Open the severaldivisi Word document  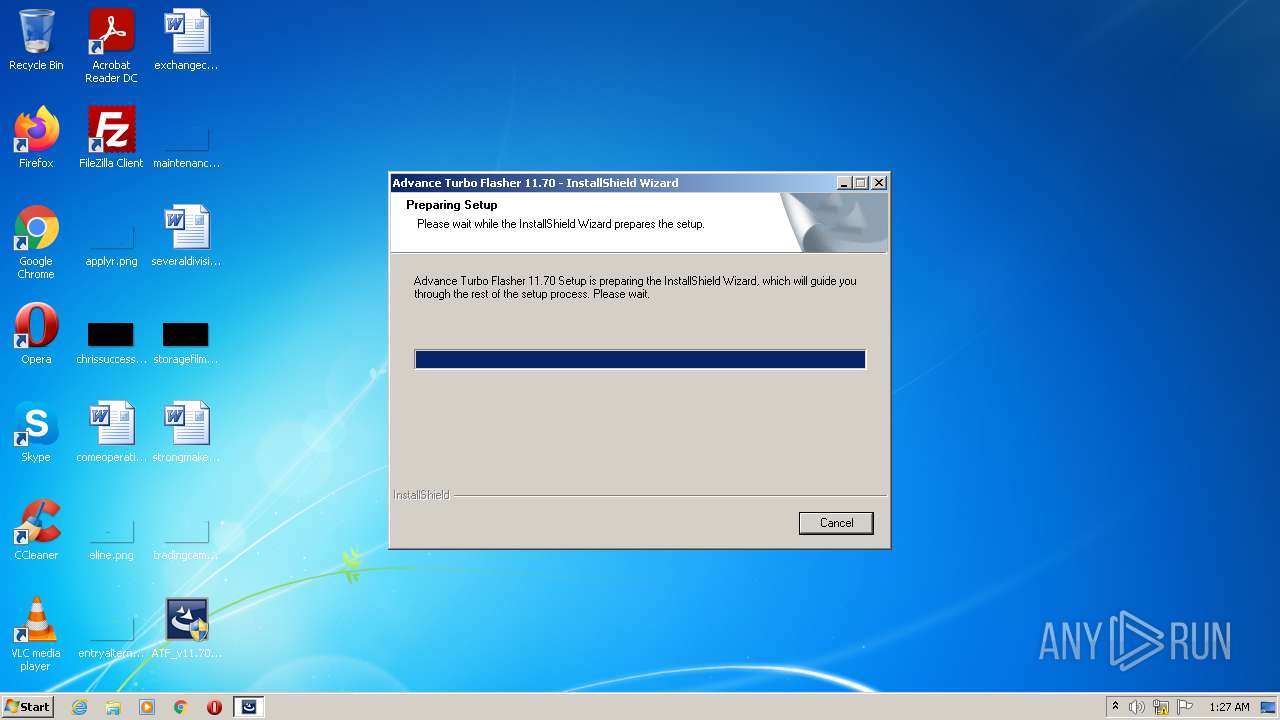186,236
